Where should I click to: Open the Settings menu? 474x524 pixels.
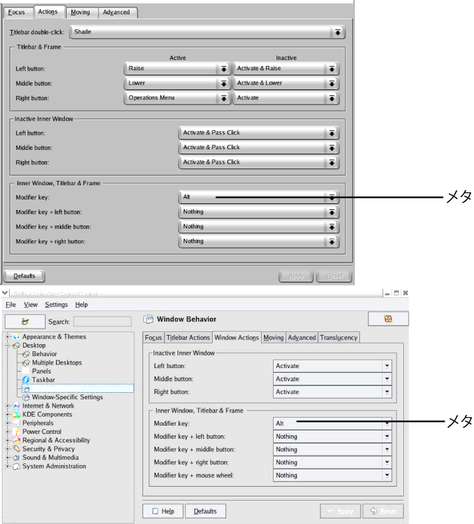(x=56, y=304)
